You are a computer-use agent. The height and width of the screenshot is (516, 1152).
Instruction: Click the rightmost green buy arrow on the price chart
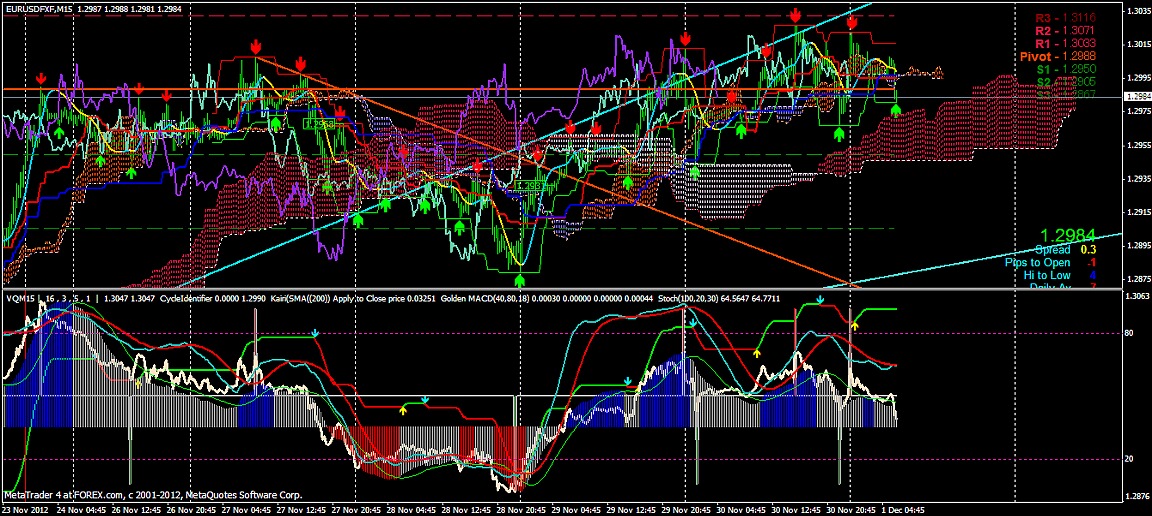point(896,108)
